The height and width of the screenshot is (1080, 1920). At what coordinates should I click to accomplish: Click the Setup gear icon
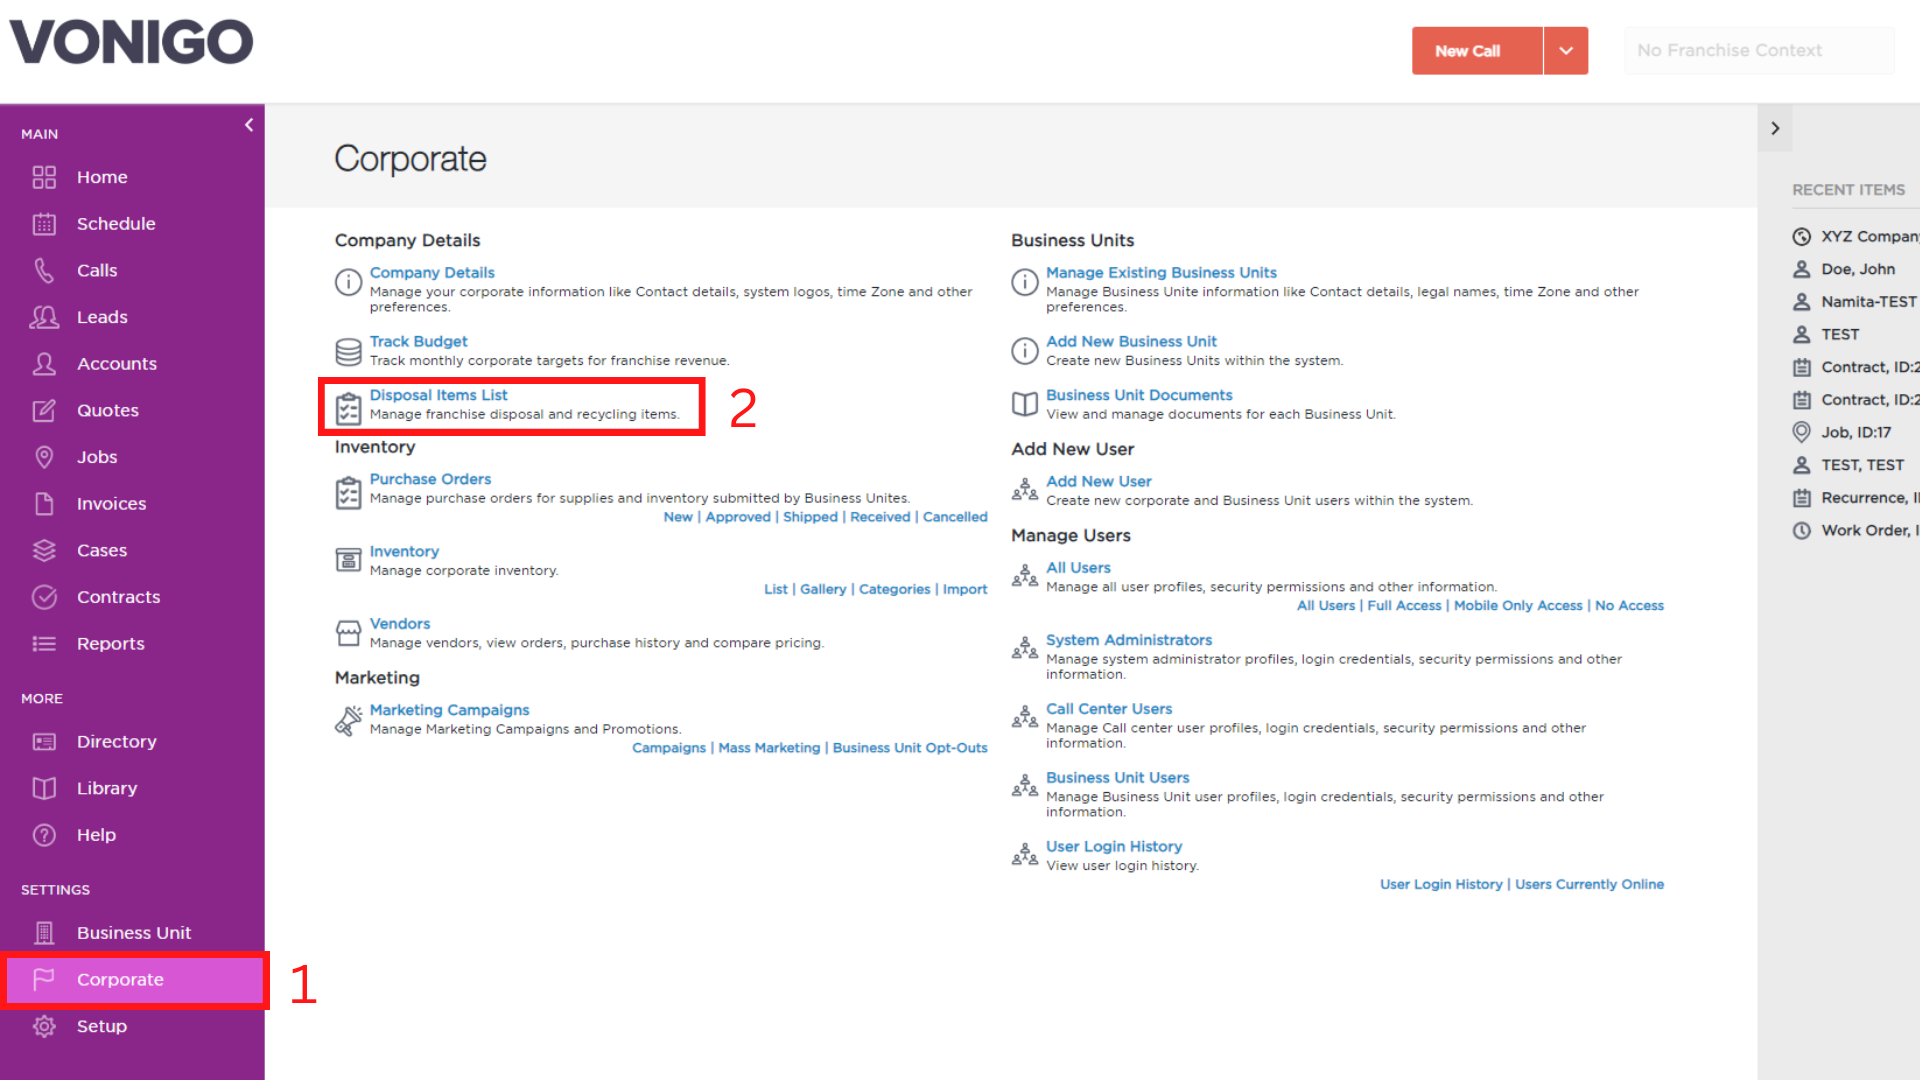(x=44, y=1026)
